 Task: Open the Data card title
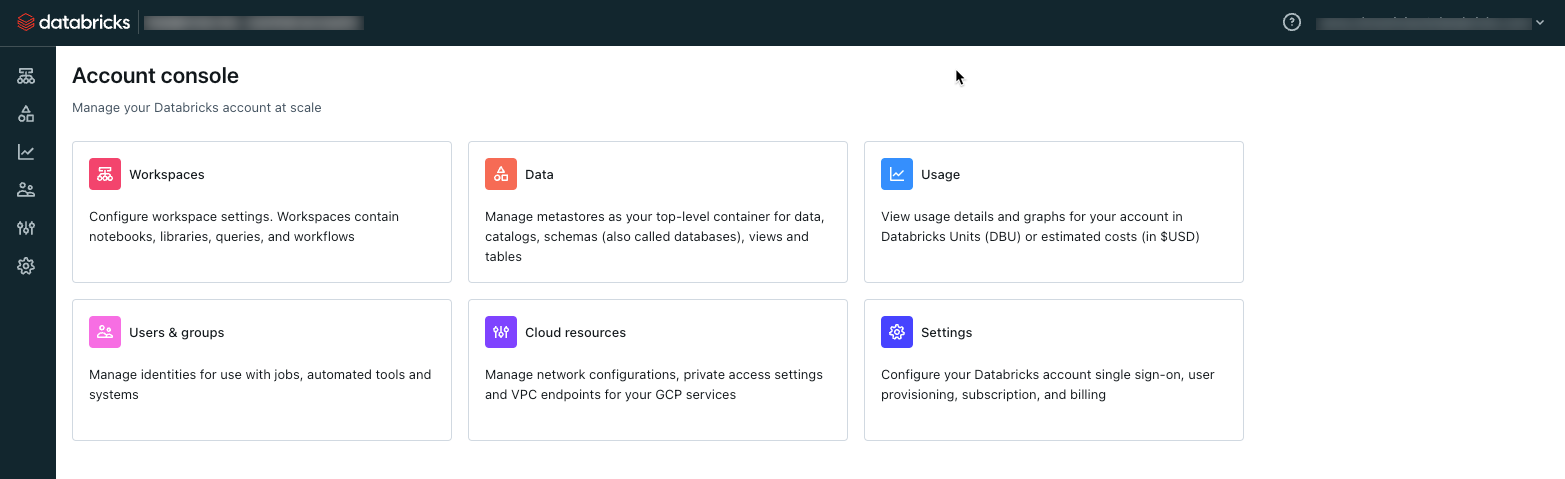click(x=539, y=174)
